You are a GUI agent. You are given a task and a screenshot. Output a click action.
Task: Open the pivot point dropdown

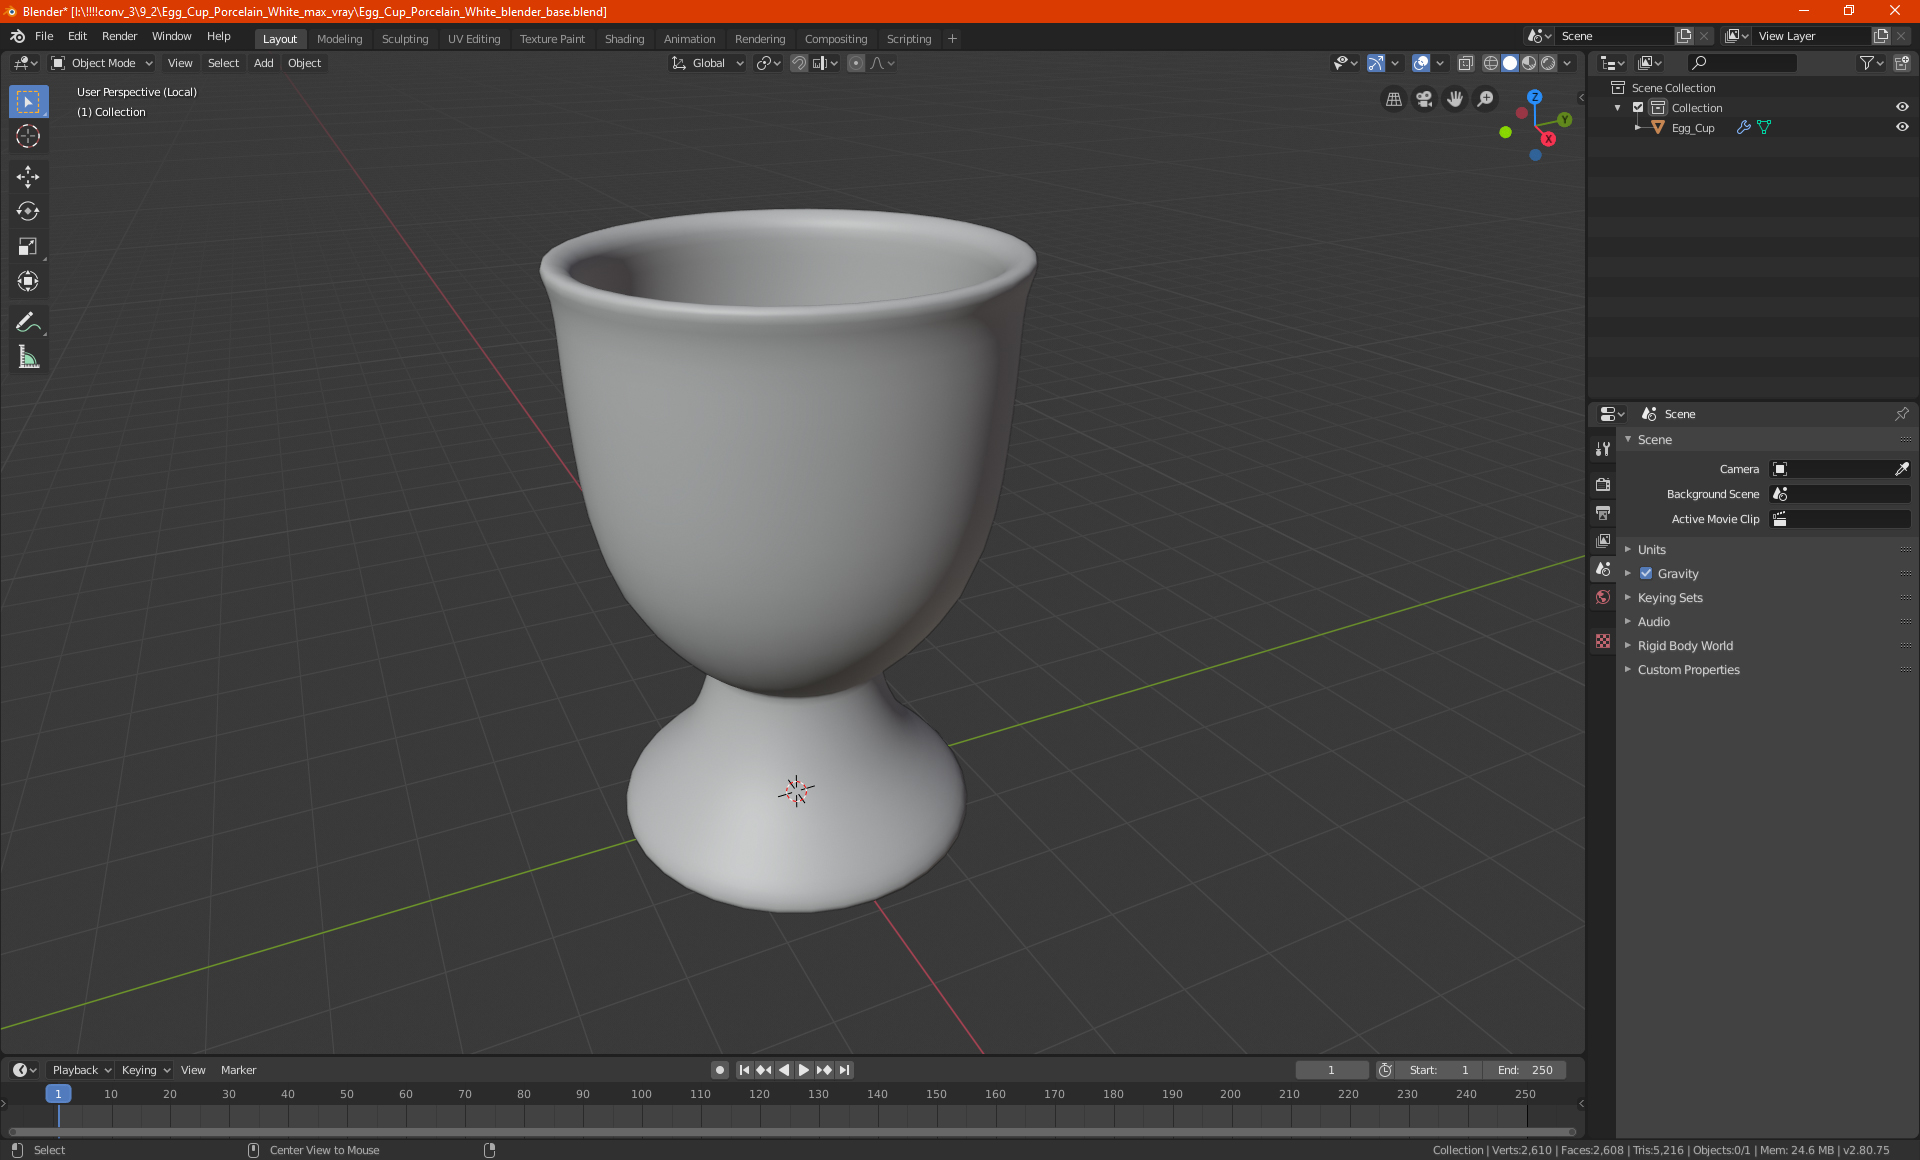pos(768,63)
